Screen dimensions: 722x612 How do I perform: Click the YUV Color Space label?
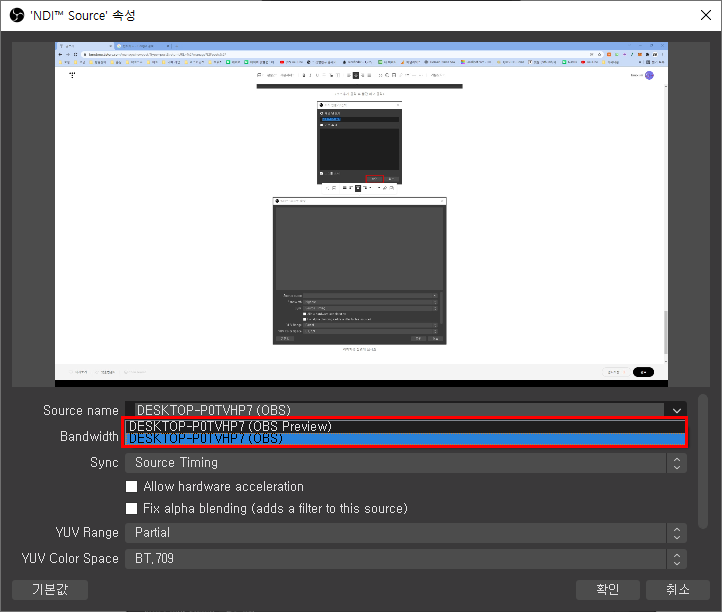click(x=70, y=559)
